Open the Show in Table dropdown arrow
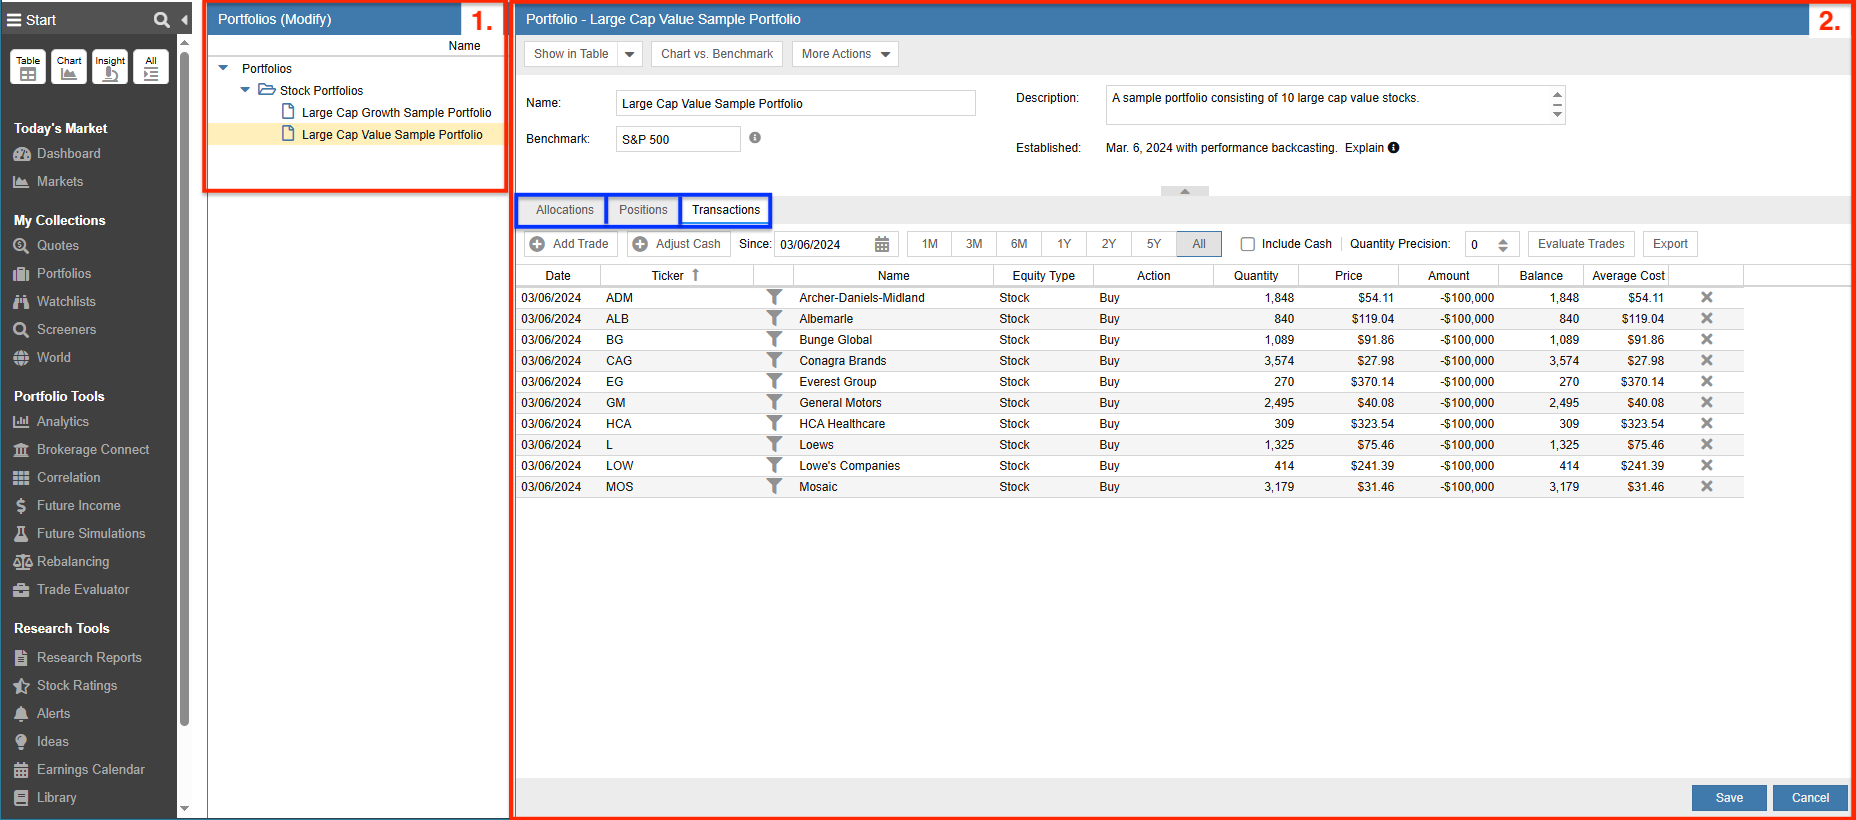 point(630,54)
